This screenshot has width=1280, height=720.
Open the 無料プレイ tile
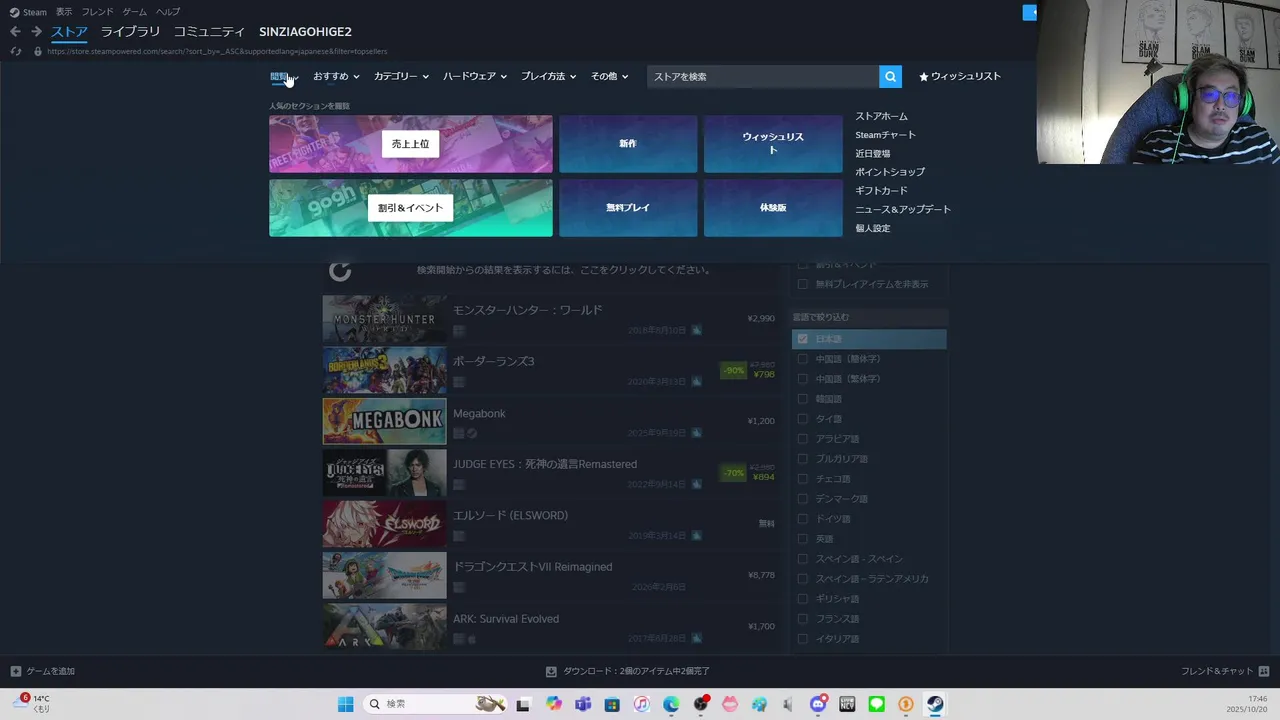coord(628,208)
